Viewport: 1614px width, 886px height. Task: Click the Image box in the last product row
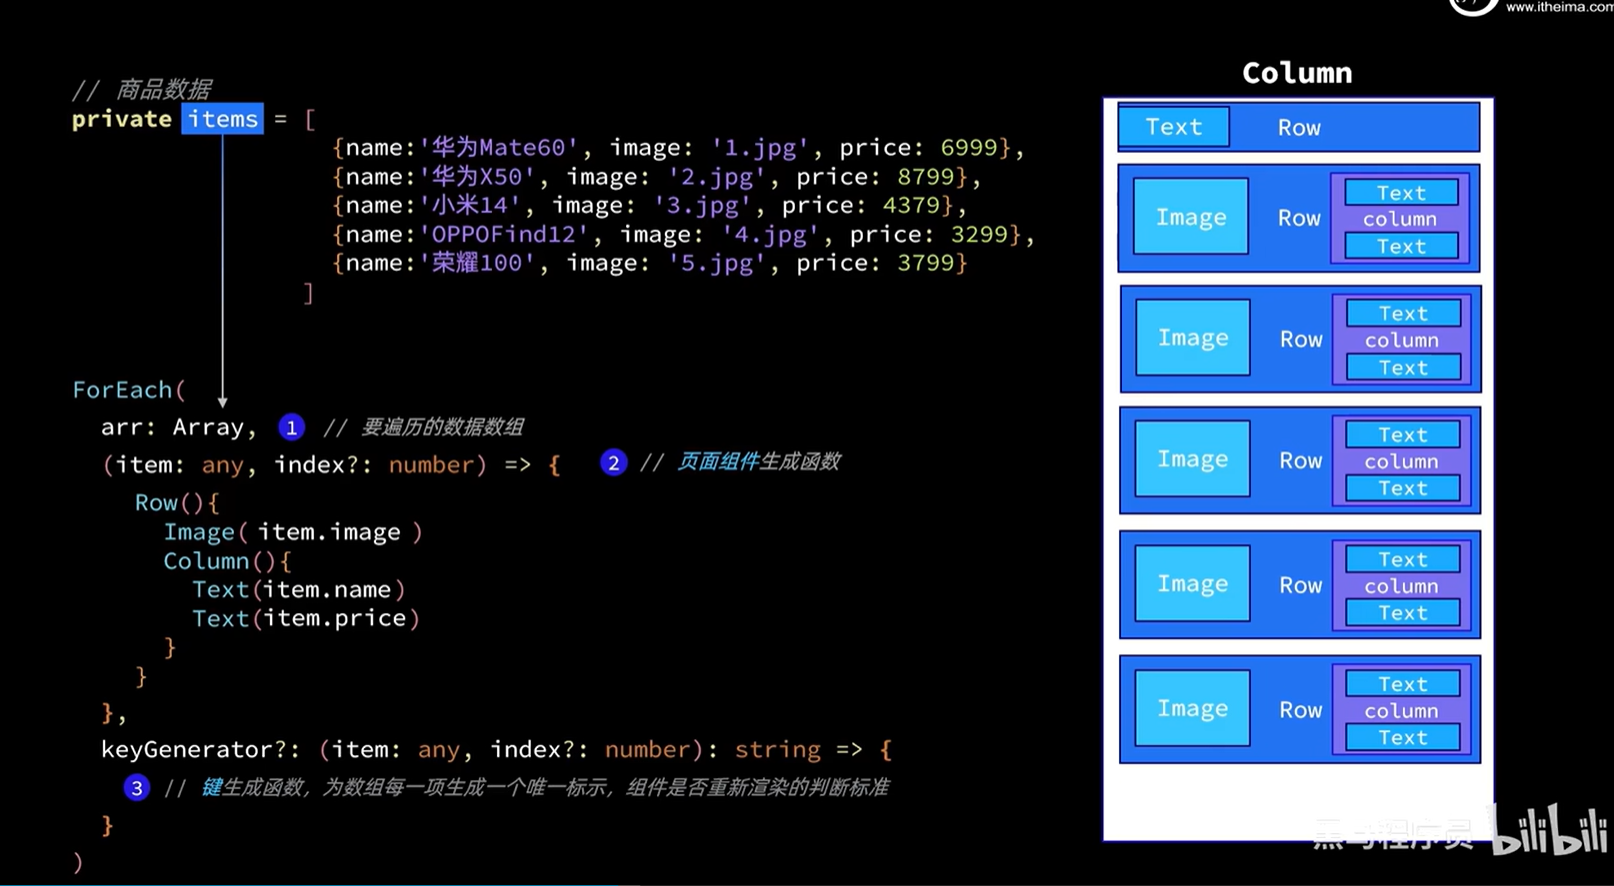click(1192, 708)
